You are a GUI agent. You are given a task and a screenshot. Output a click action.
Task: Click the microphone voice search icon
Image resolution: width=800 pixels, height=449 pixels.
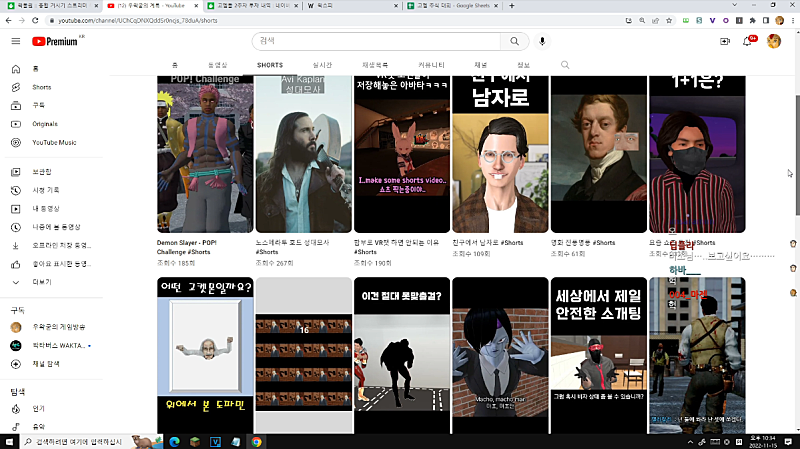[x=543, y=41]
